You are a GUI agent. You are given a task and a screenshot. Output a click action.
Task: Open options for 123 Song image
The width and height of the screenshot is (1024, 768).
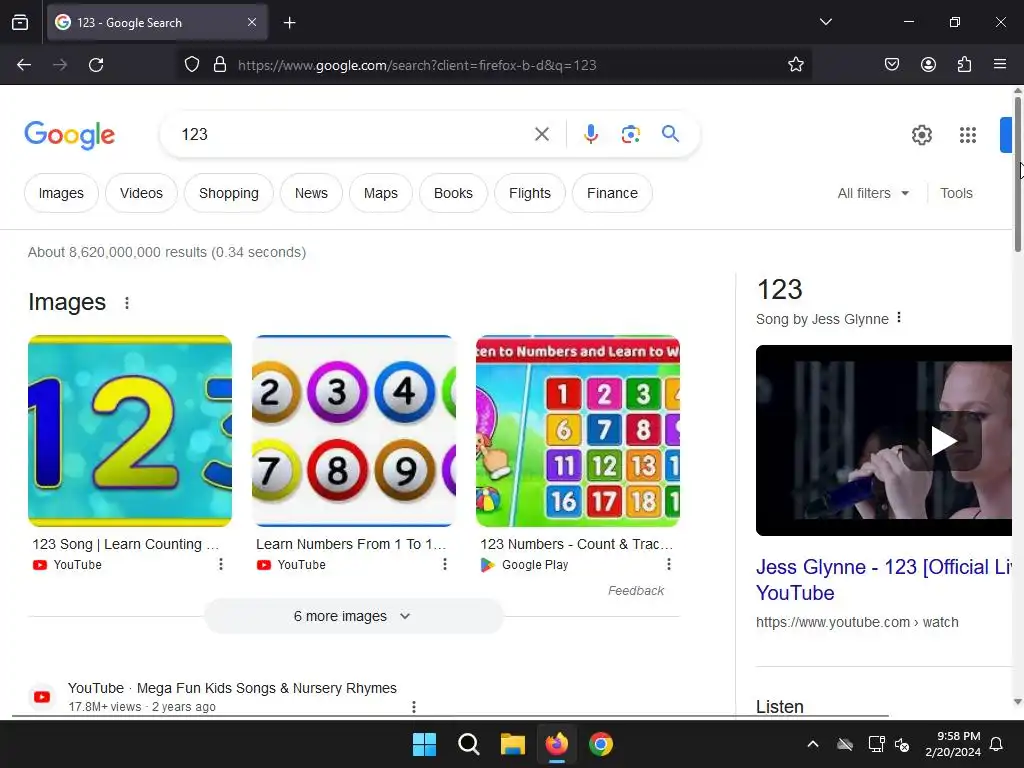coord(221,564)
